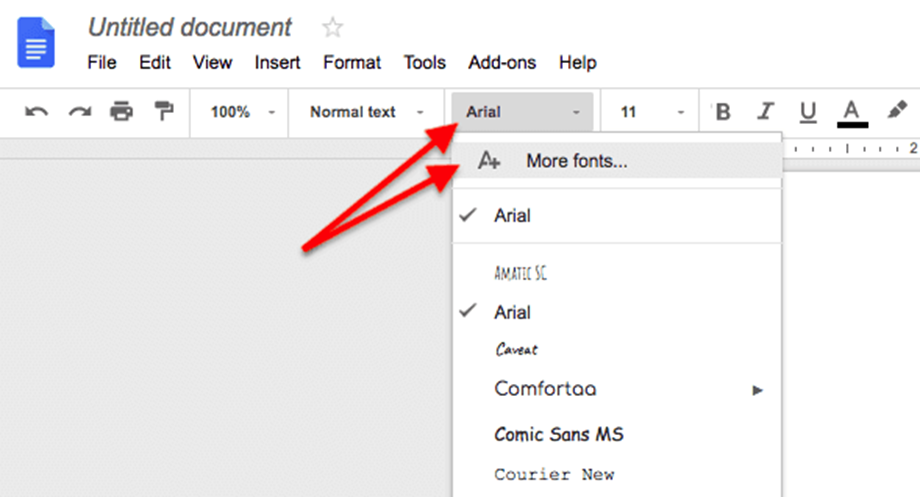Print the document with printer icon
Viewport: 920px width, 497px height.
(121, 111)
